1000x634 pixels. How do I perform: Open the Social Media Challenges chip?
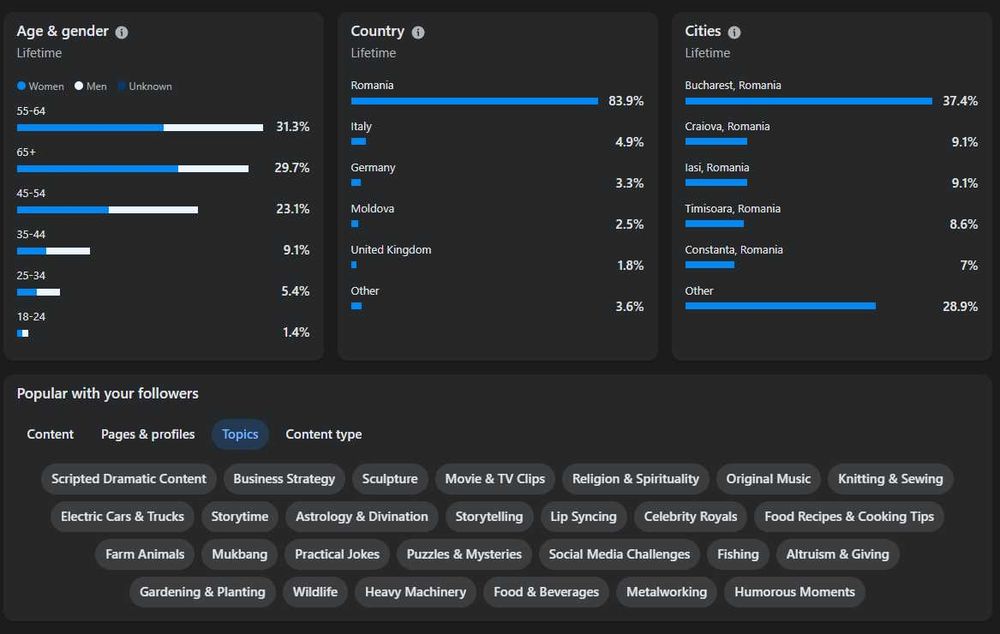click(619, 554)
